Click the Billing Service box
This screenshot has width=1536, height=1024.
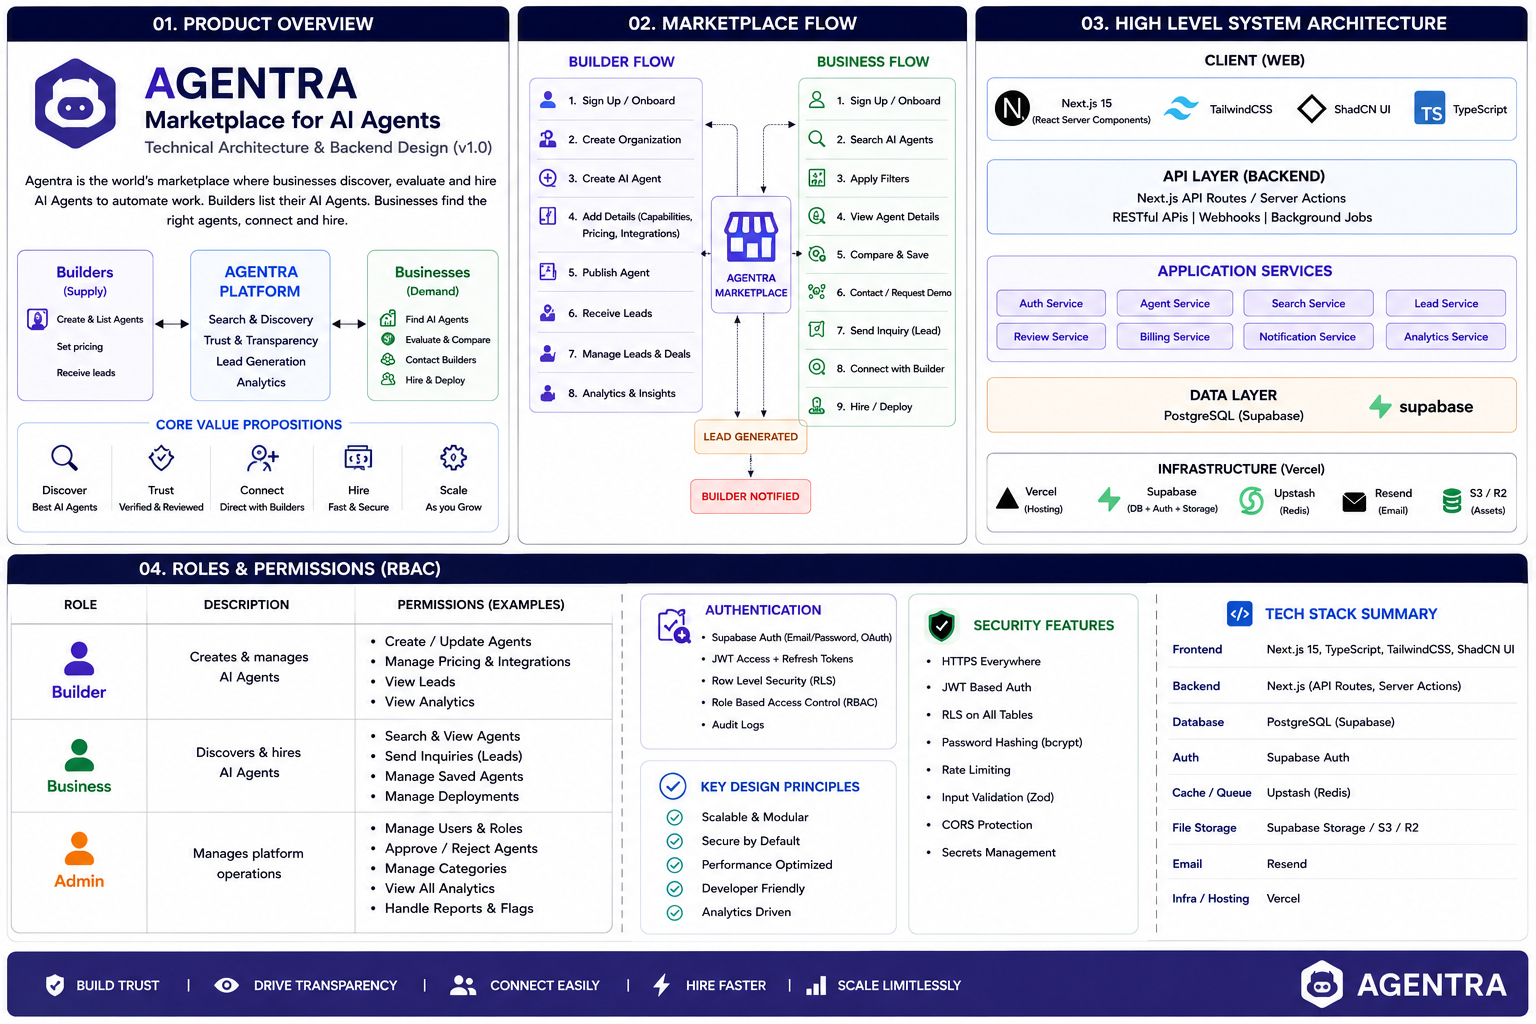(1175, 336)
